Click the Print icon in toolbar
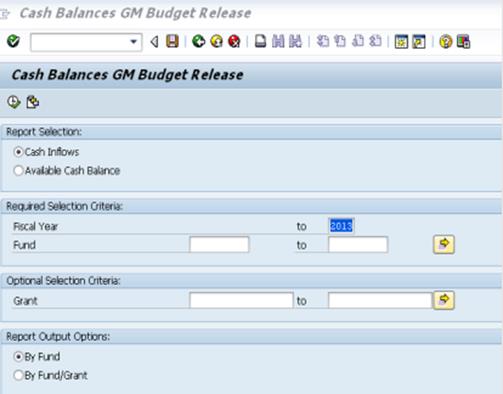 tap(260, 42)
